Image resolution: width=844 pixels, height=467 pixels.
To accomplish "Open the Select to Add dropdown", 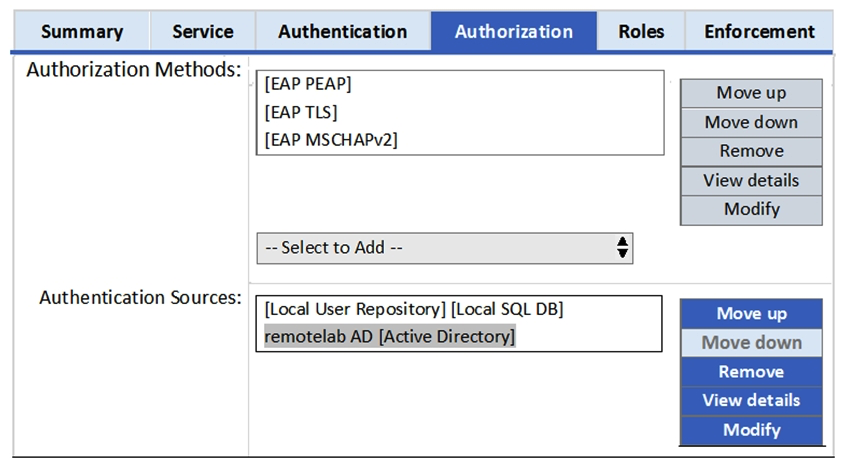I will click(445, 248).
